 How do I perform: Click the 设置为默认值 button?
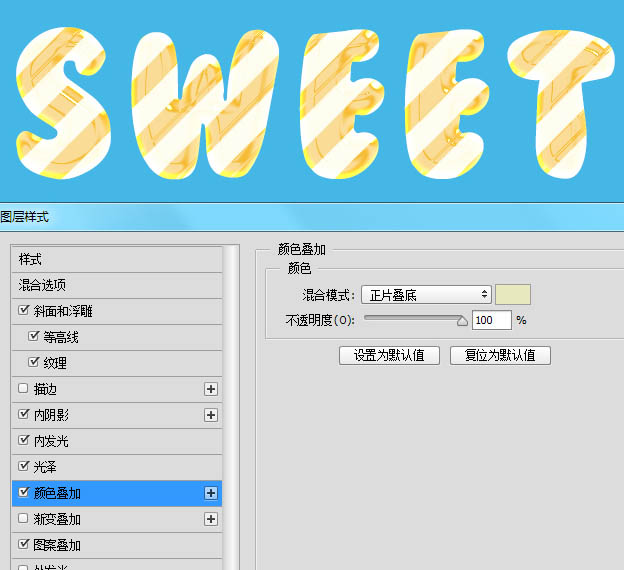click(389, 355)
